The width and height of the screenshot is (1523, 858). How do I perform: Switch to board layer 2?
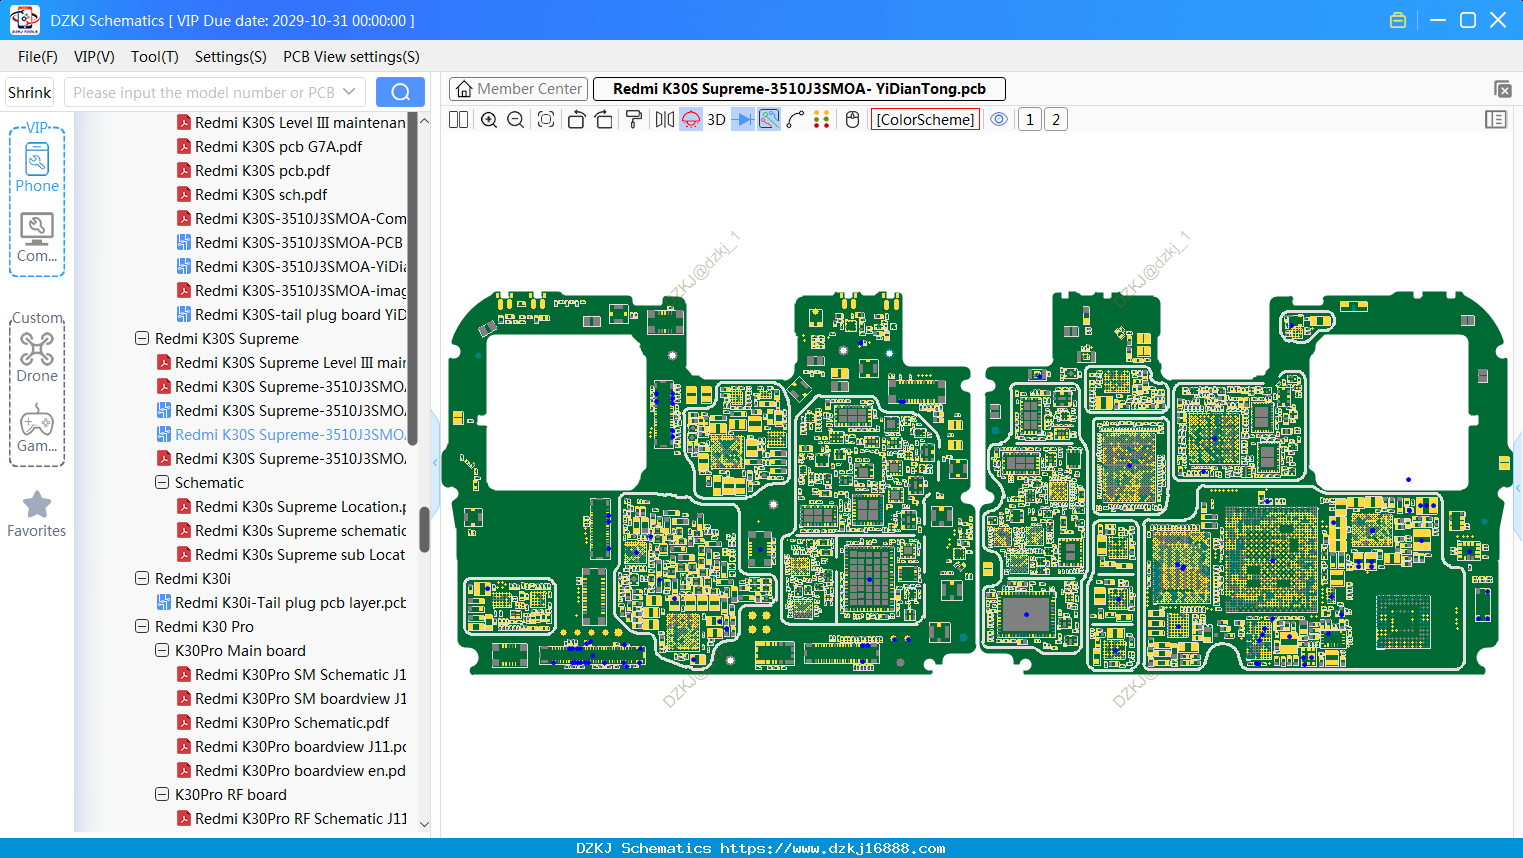coord(1056,120)
